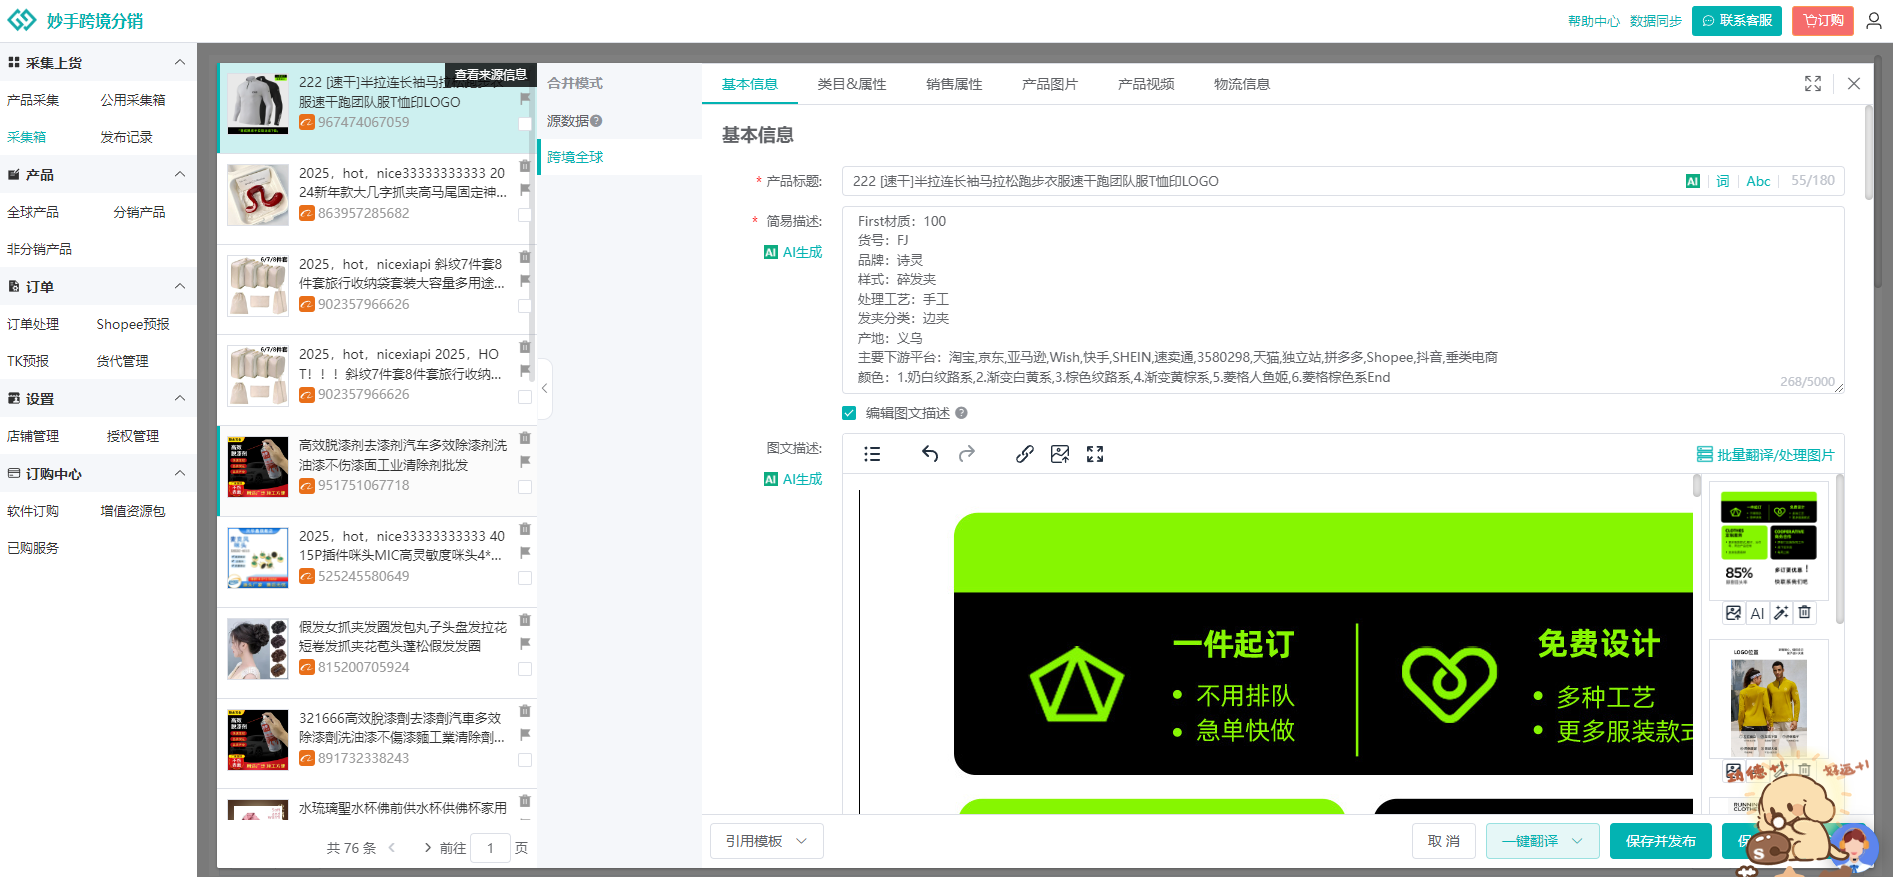Click the AI tool under the 85% thumbnail
Screen dimensions: 1893x877
[x=1757, y=613]
